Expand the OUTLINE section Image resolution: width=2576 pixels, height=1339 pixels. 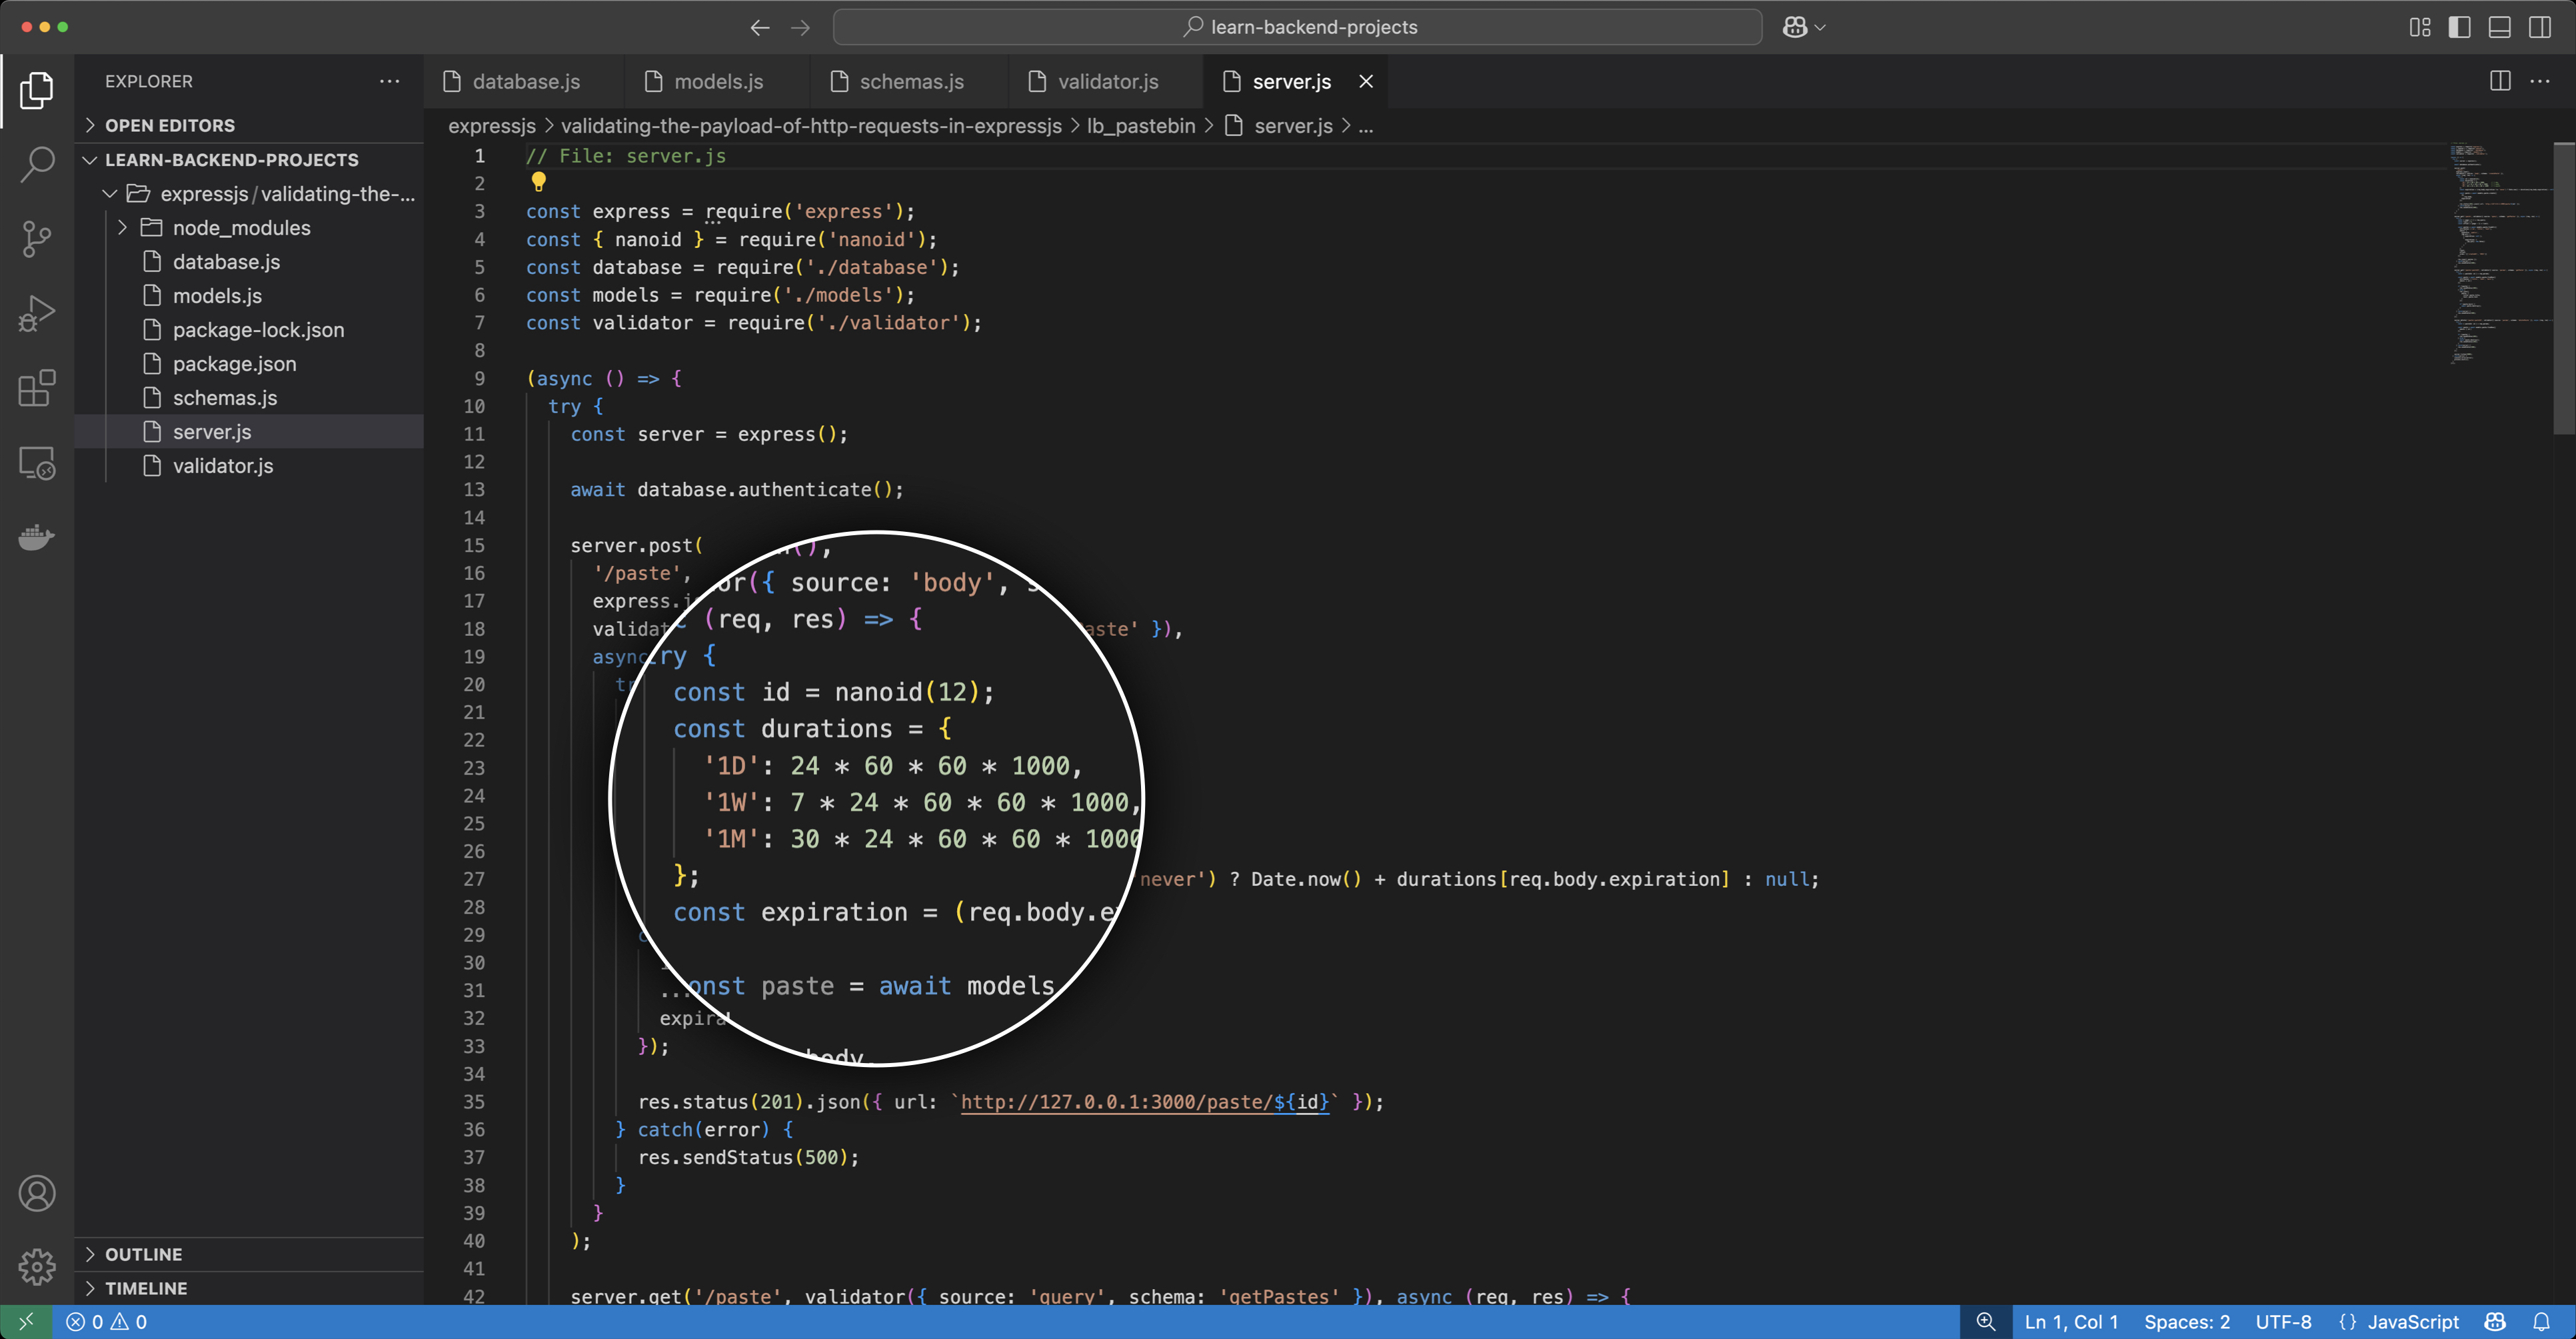143,1254
